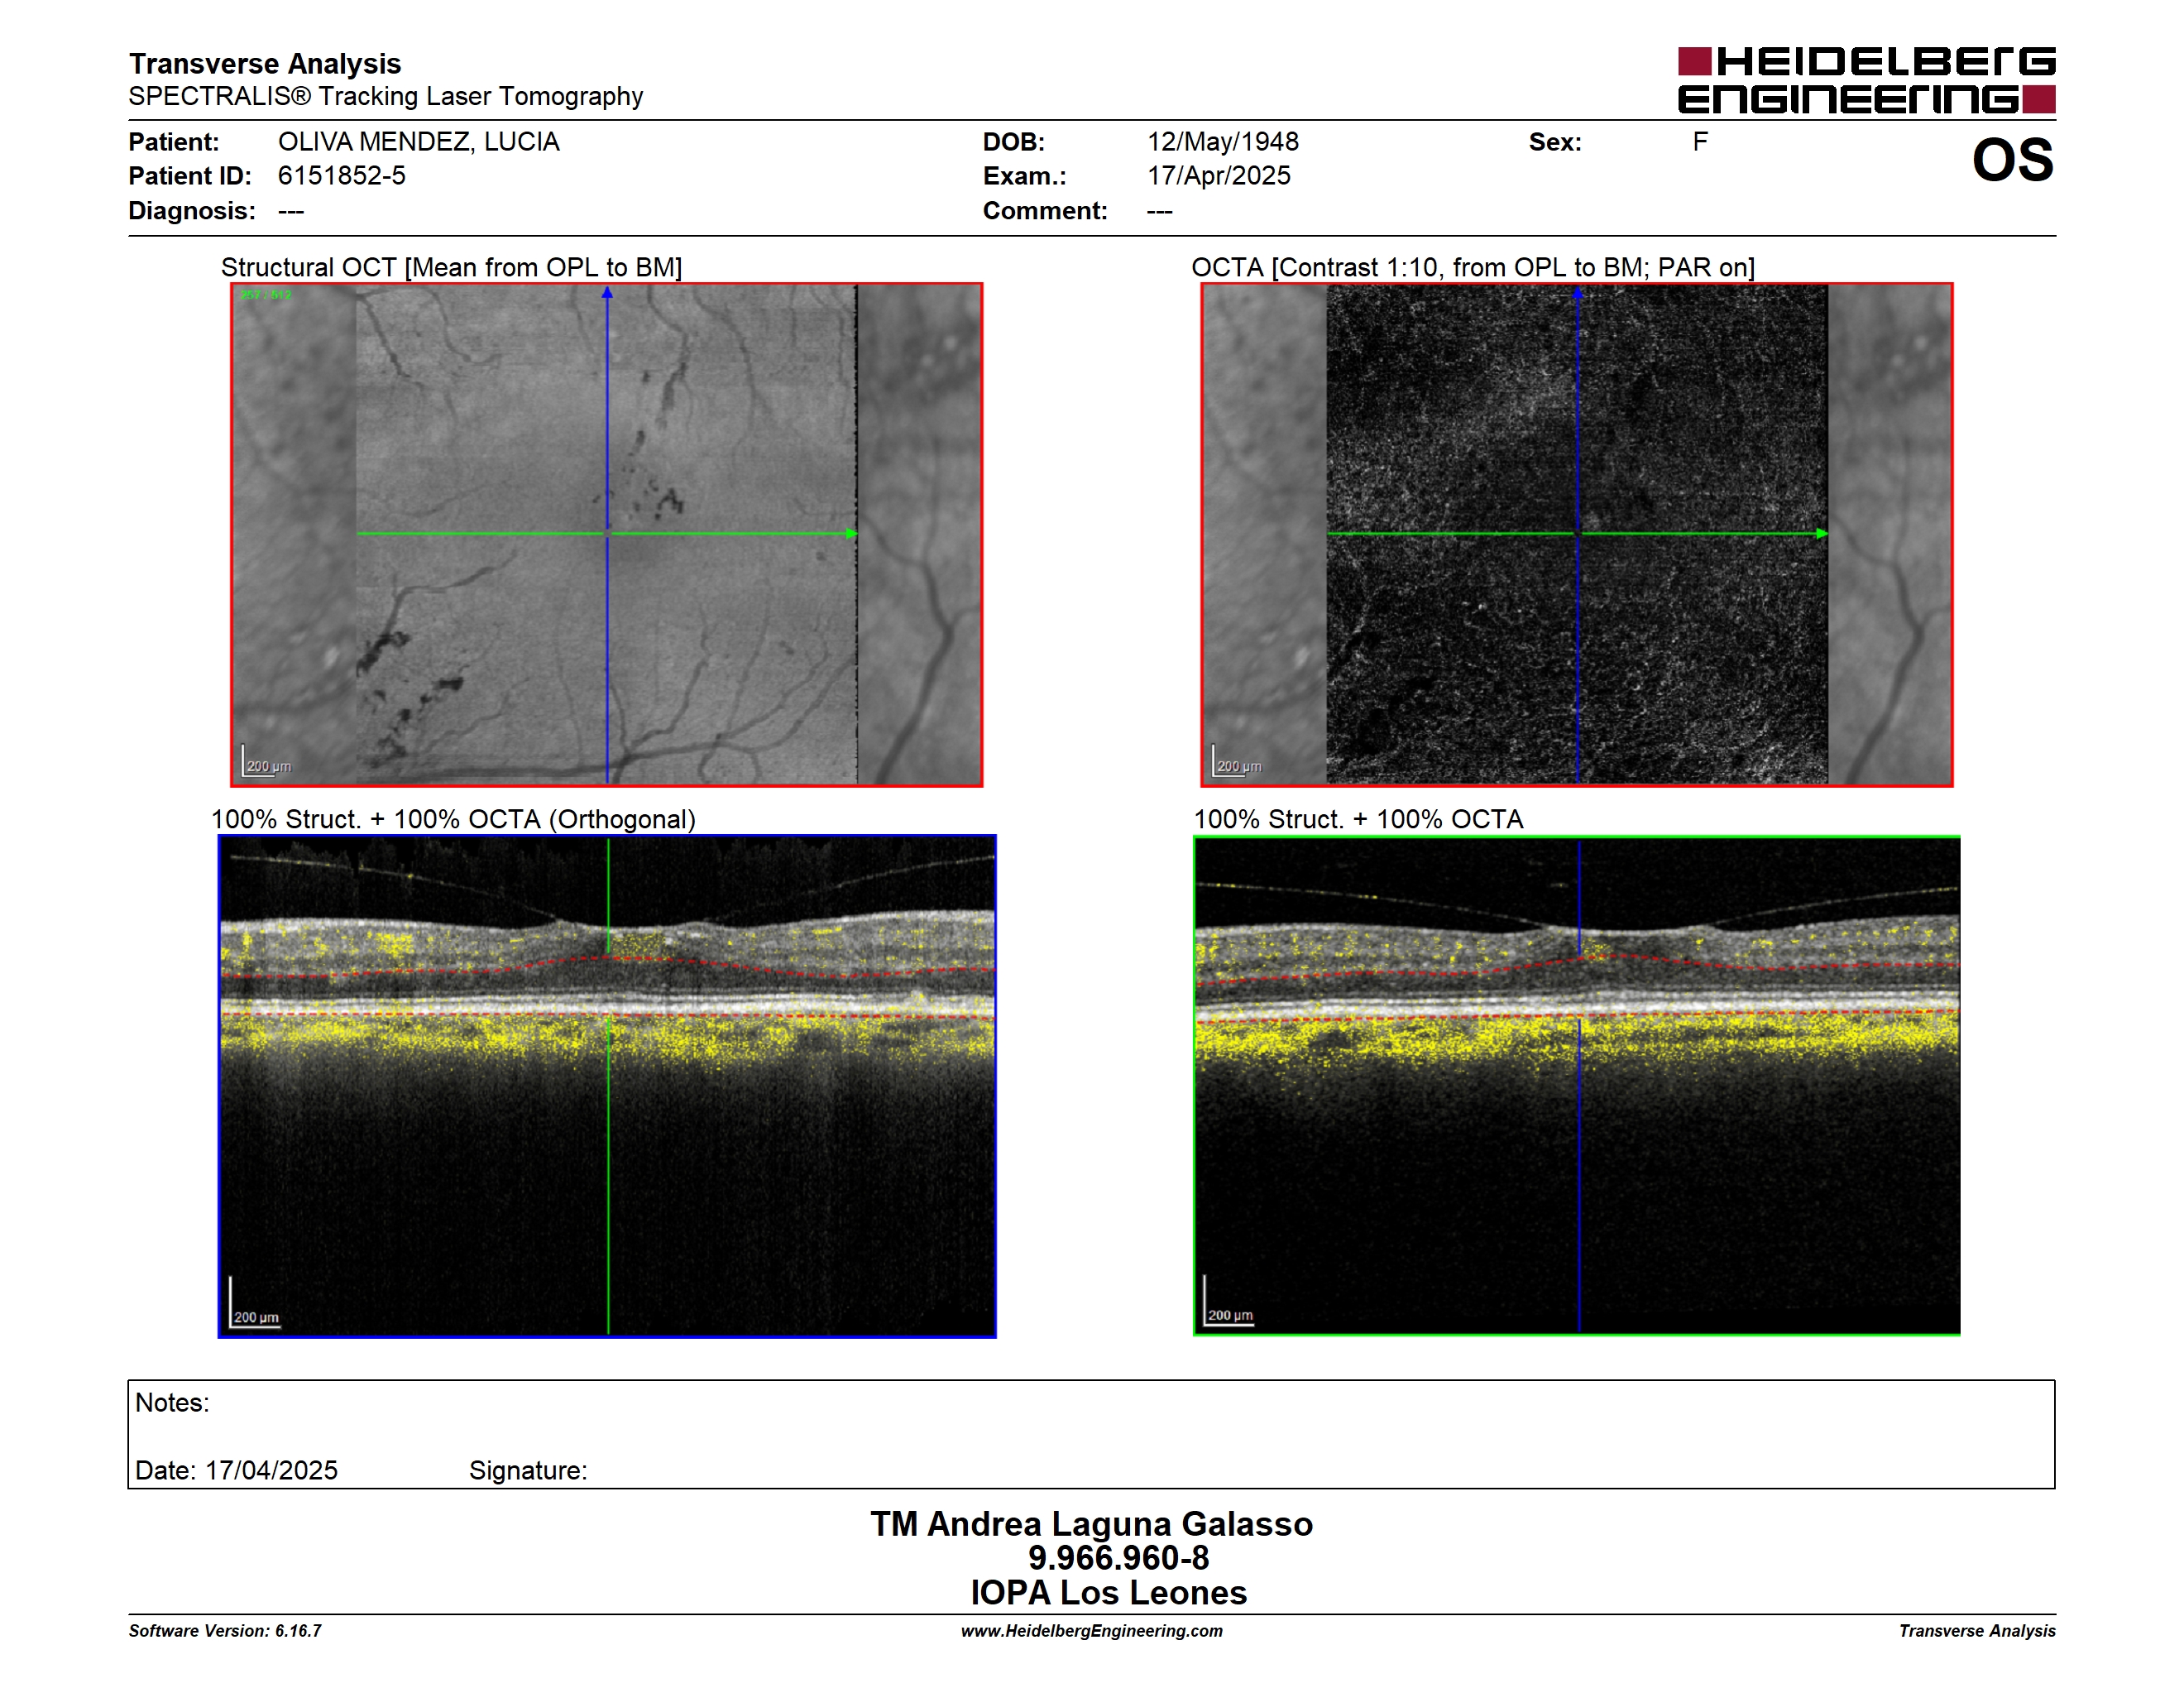
Task: Click 'Software Version: 6.16.7' footer
Action: click(225, 1631)
